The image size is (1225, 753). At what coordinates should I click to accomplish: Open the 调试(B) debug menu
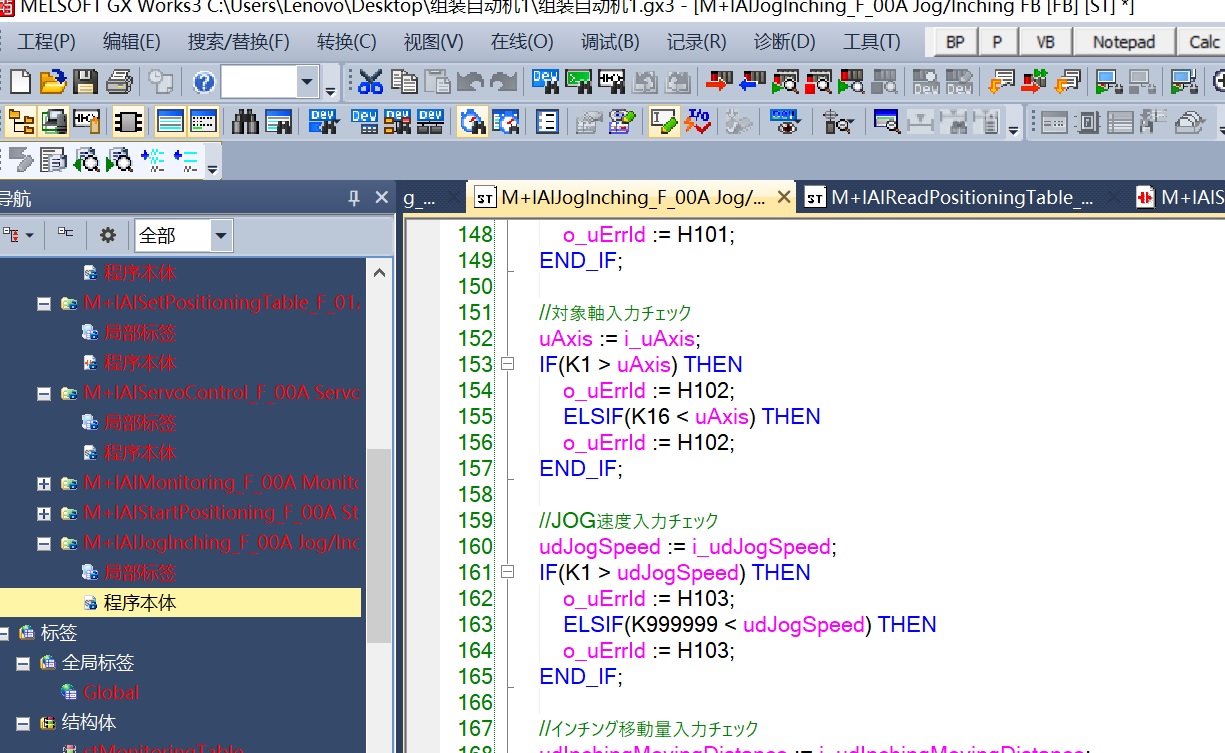[609, 42]
